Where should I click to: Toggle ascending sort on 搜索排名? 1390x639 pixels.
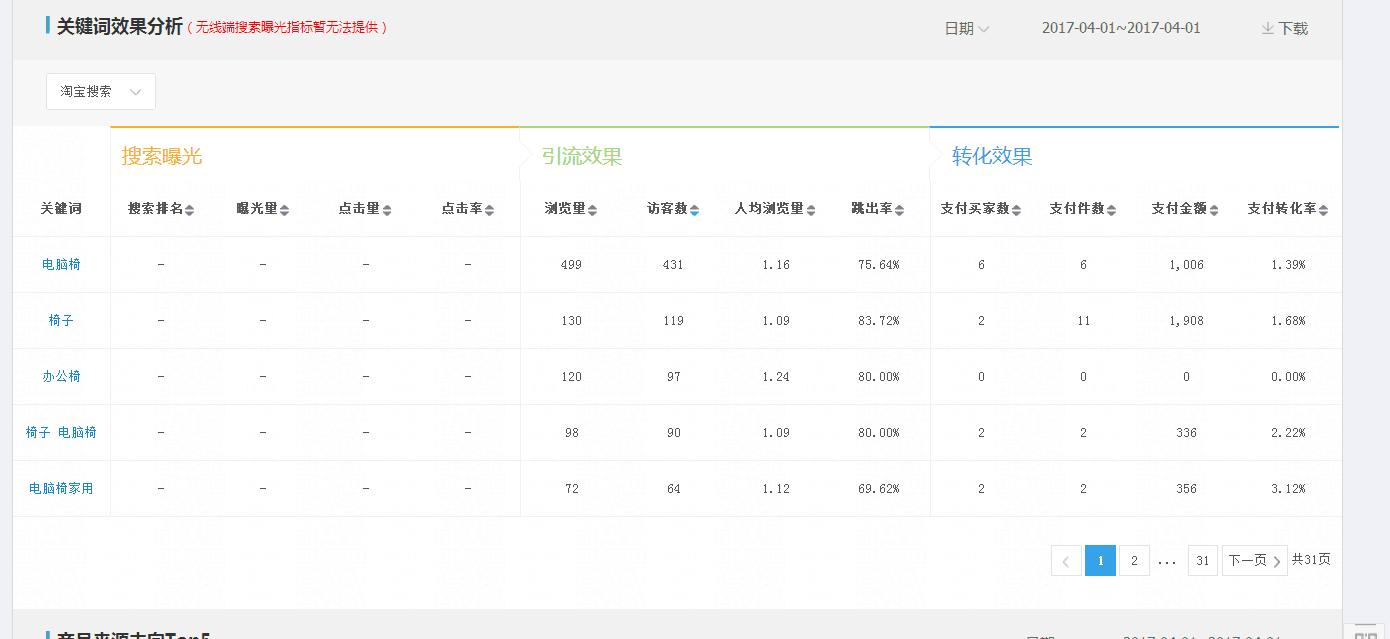(x=188, y=209)
